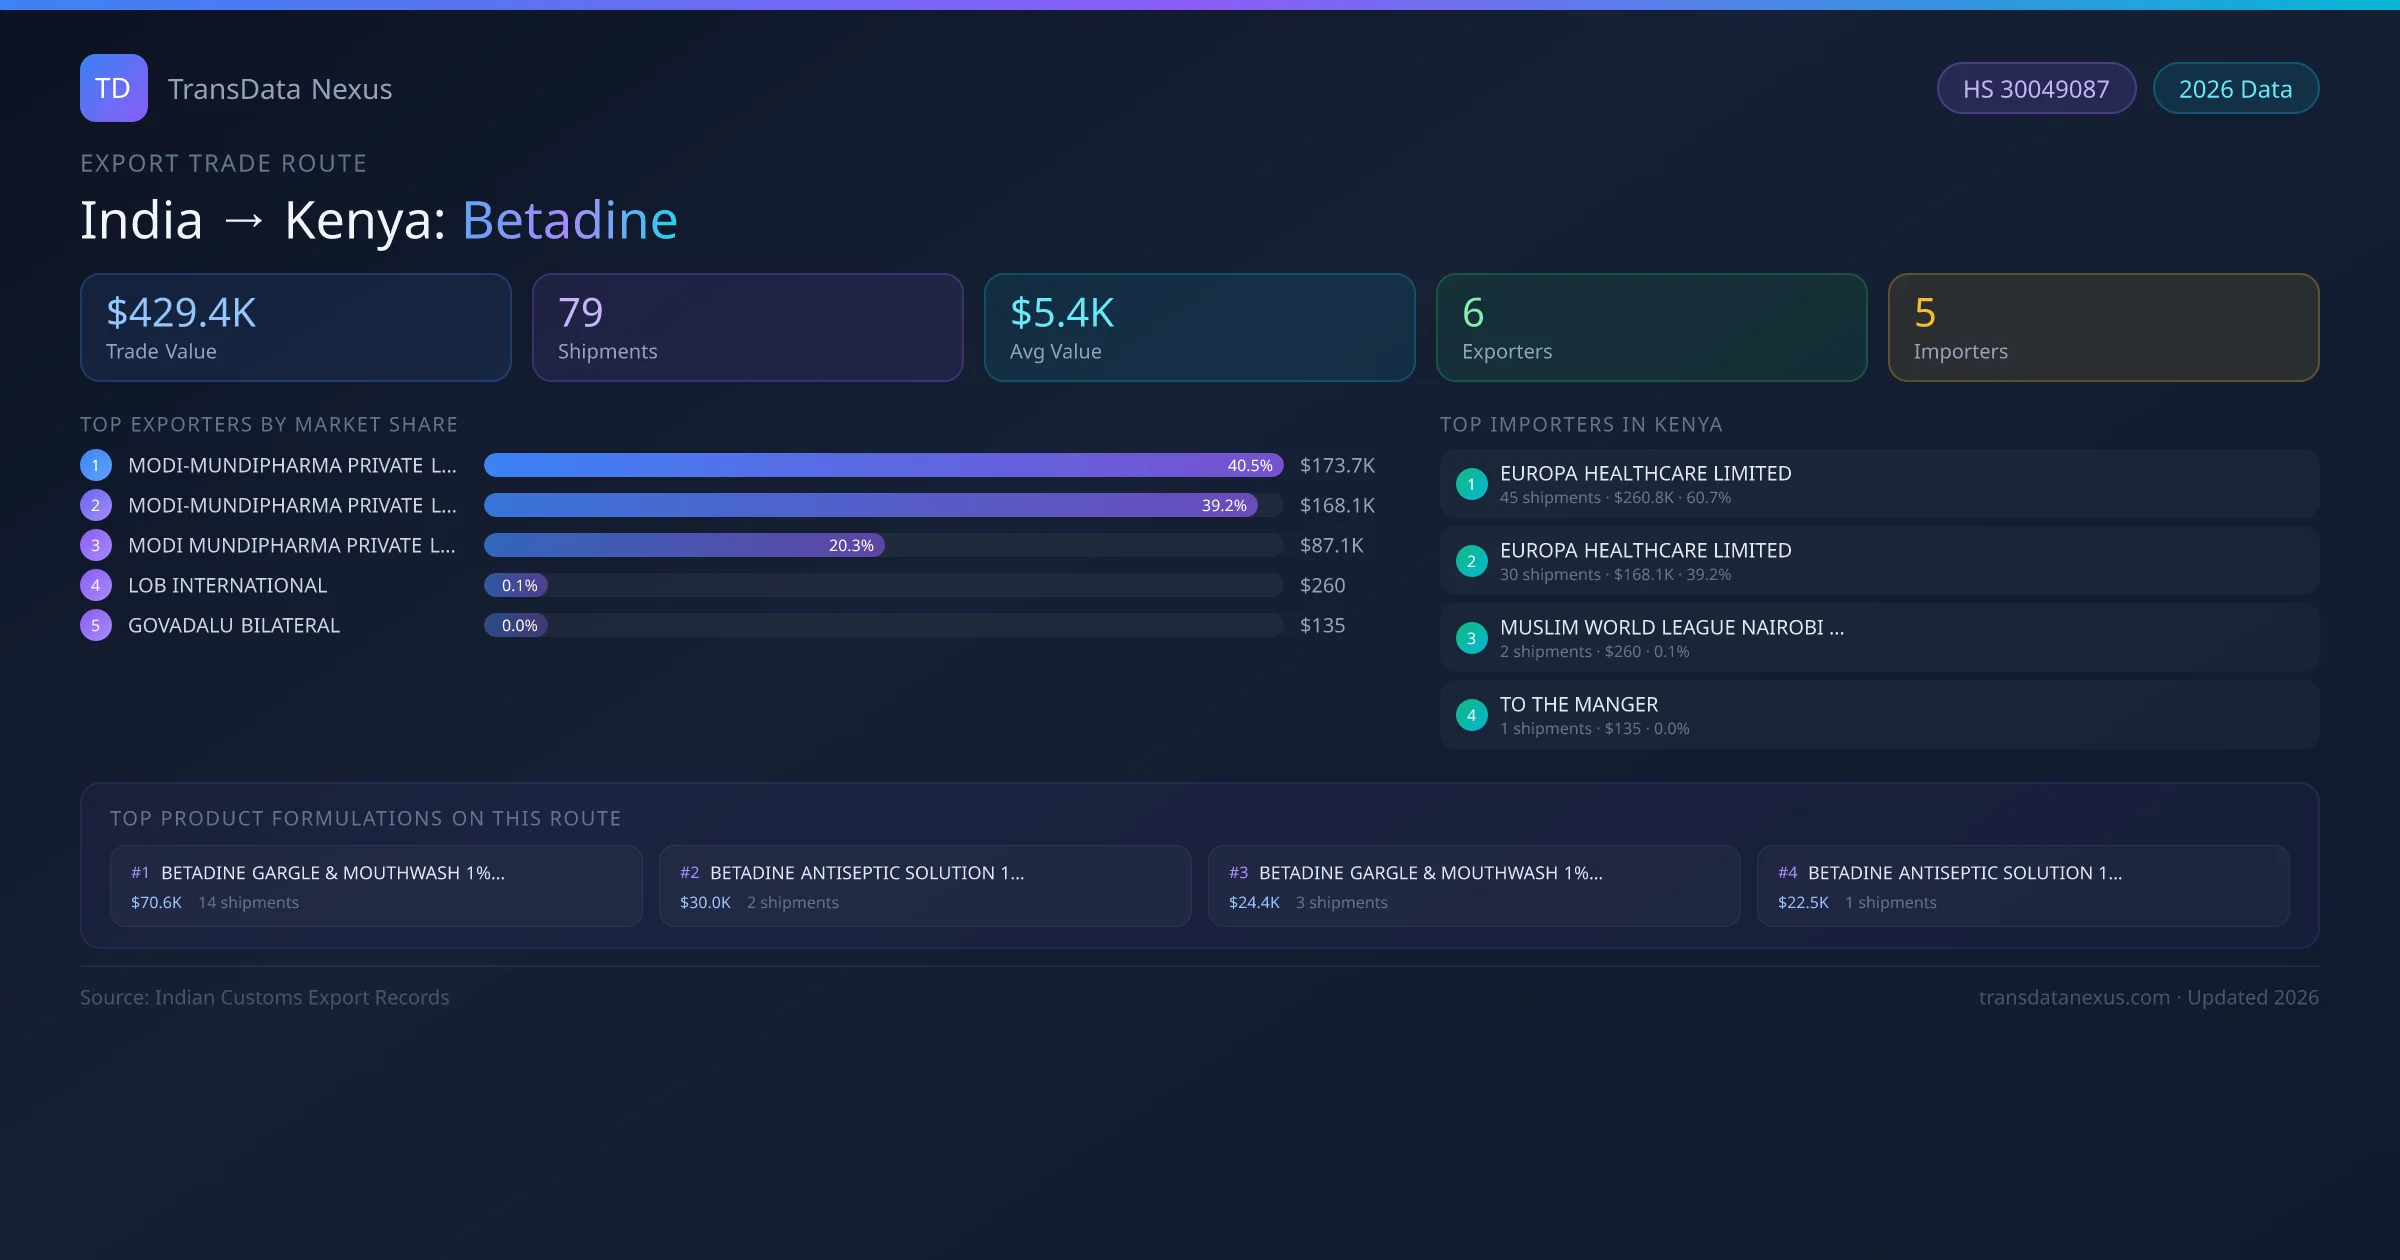Click transdatanexus.com footer link

click(2074, 997)
